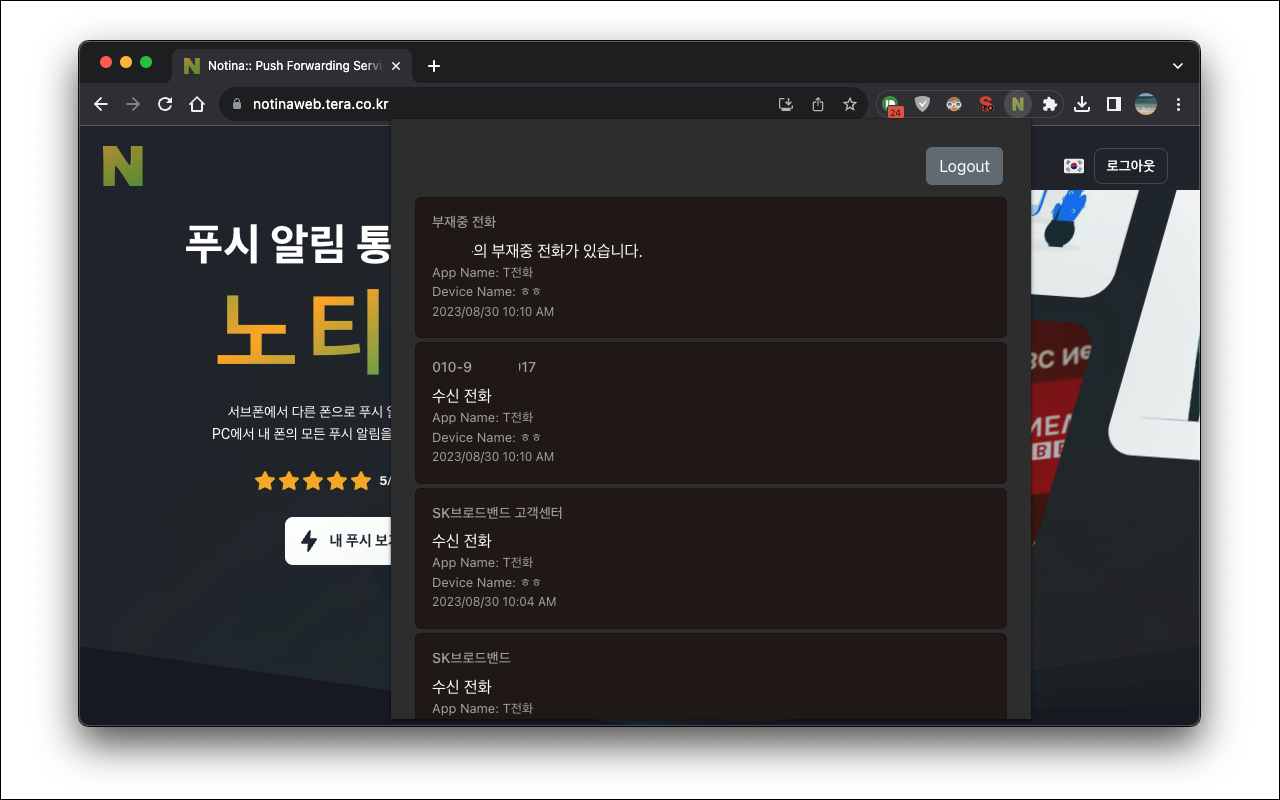
Task: Close the Notina browser tab
Action: coord(396,66)
